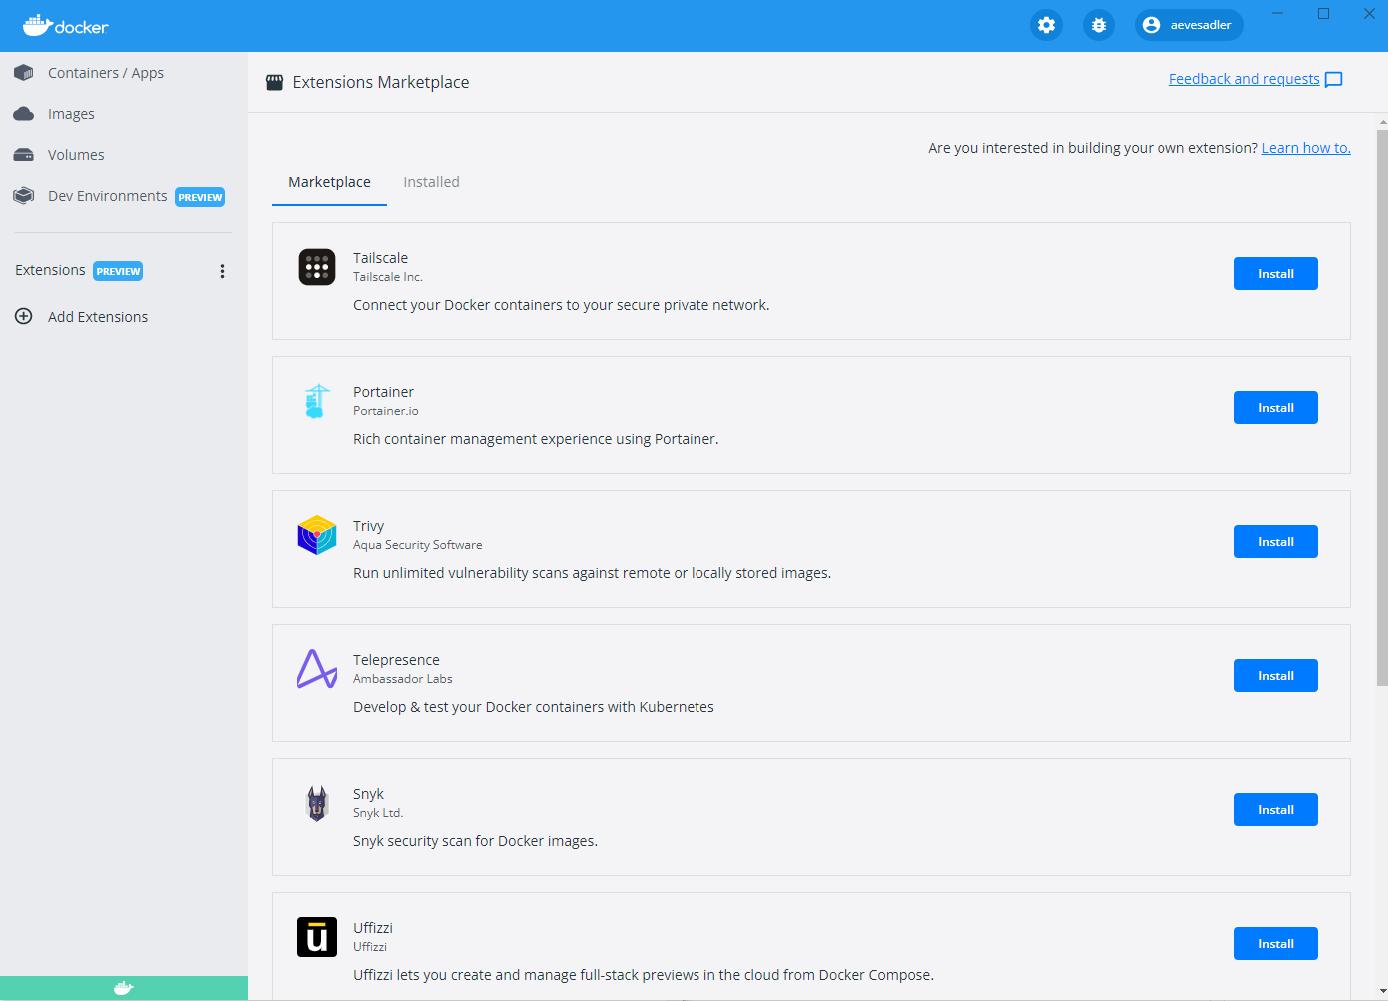The image size is (1388, 1001).
Task: Click the whale icon in the green status bar
Action: pos(124,988)
